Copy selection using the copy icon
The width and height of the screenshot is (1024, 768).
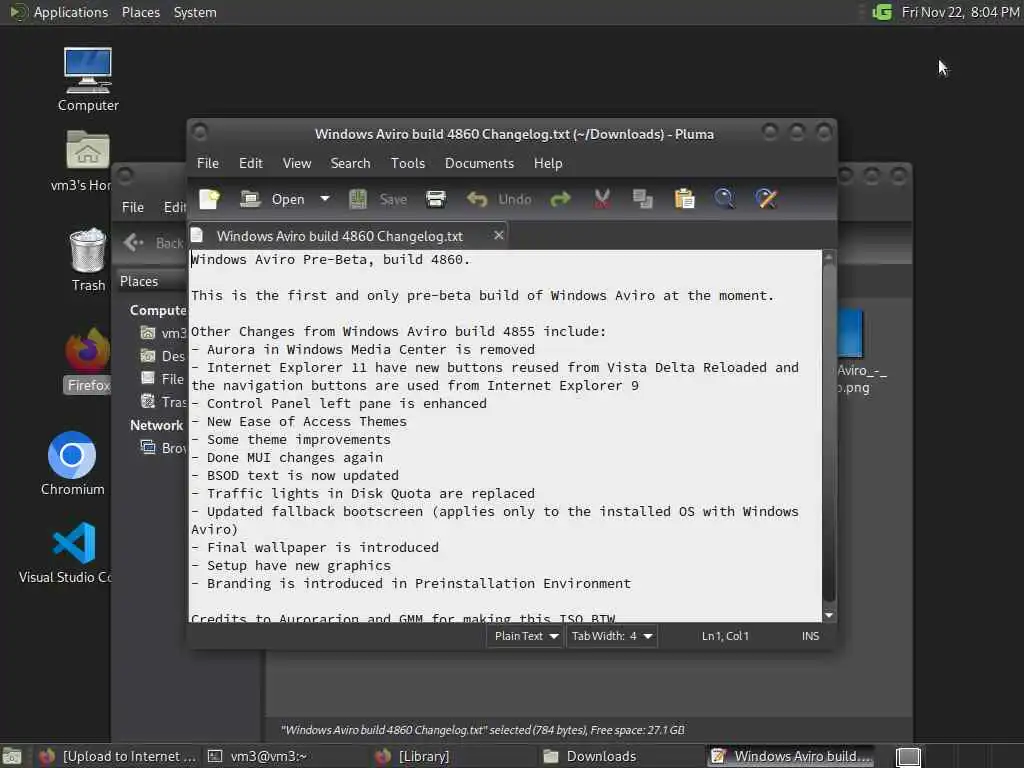click(643, 199)
